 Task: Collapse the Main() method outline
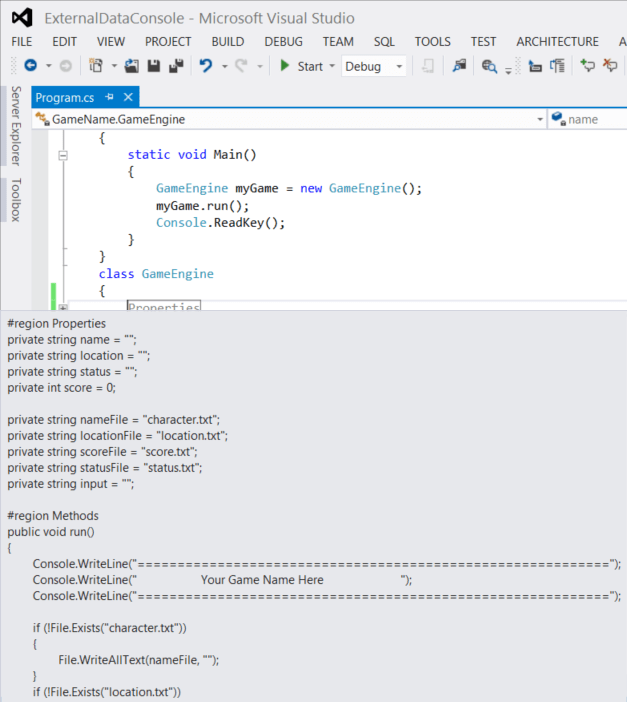(x=63, y=155)
